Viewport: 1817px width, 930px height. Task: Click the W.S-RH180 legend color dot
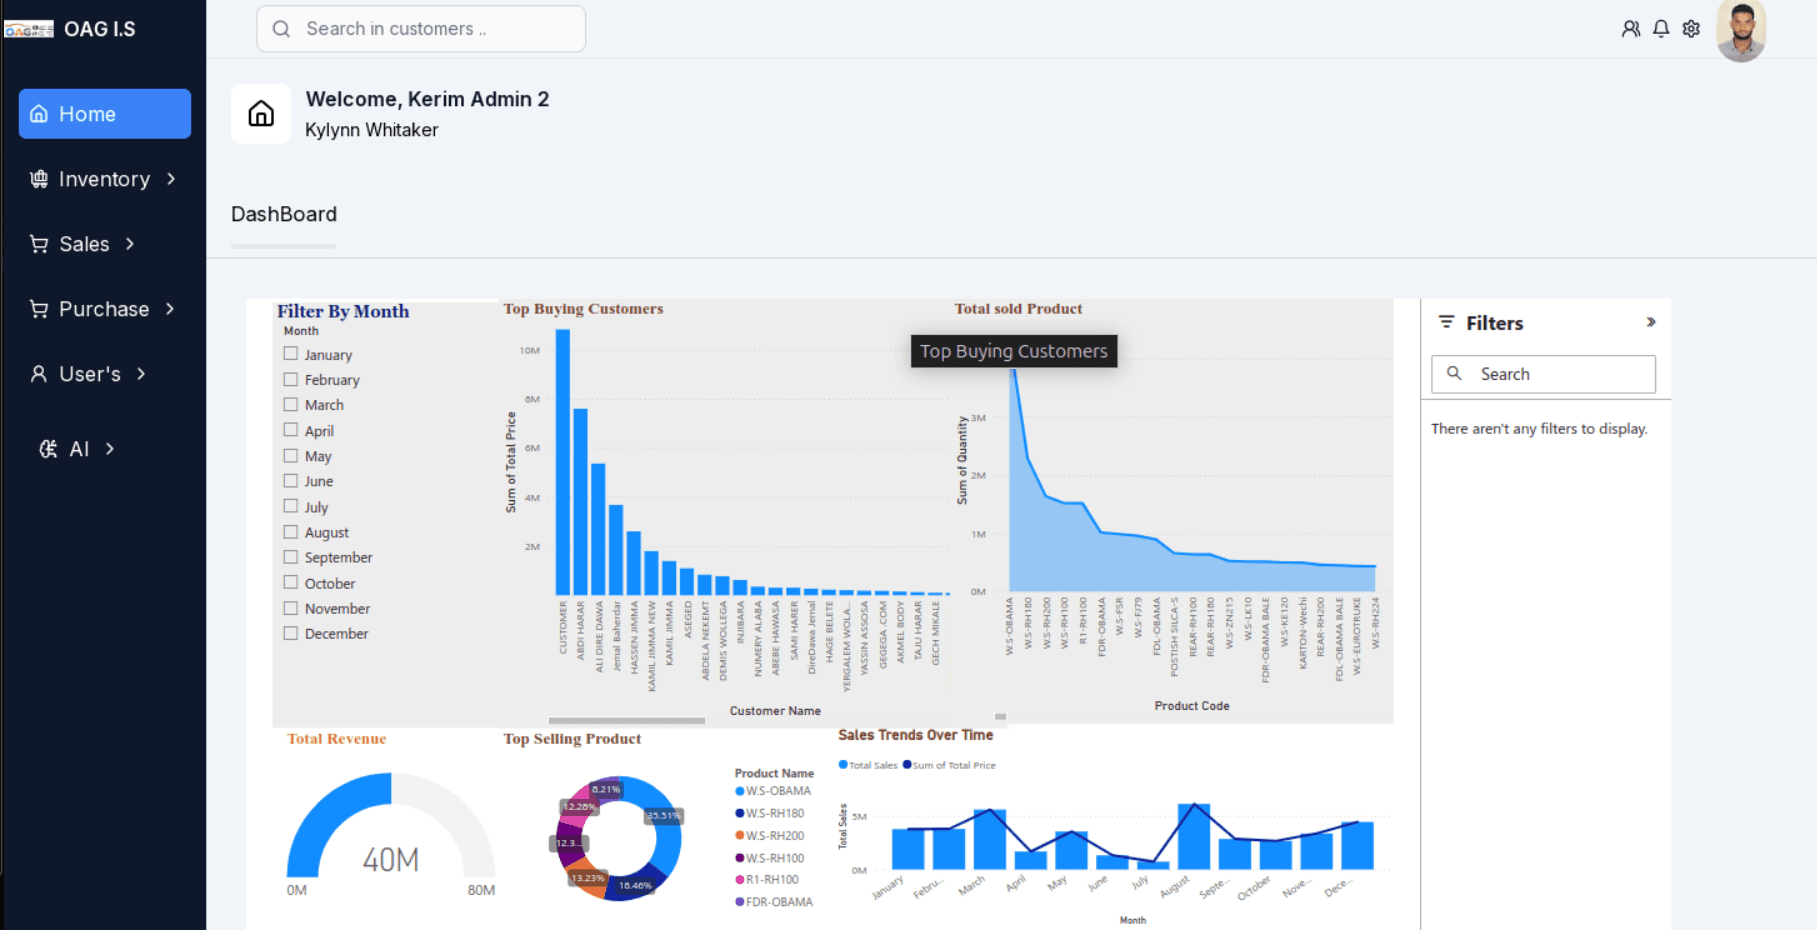pyautogui.click(x=740, y=813)
